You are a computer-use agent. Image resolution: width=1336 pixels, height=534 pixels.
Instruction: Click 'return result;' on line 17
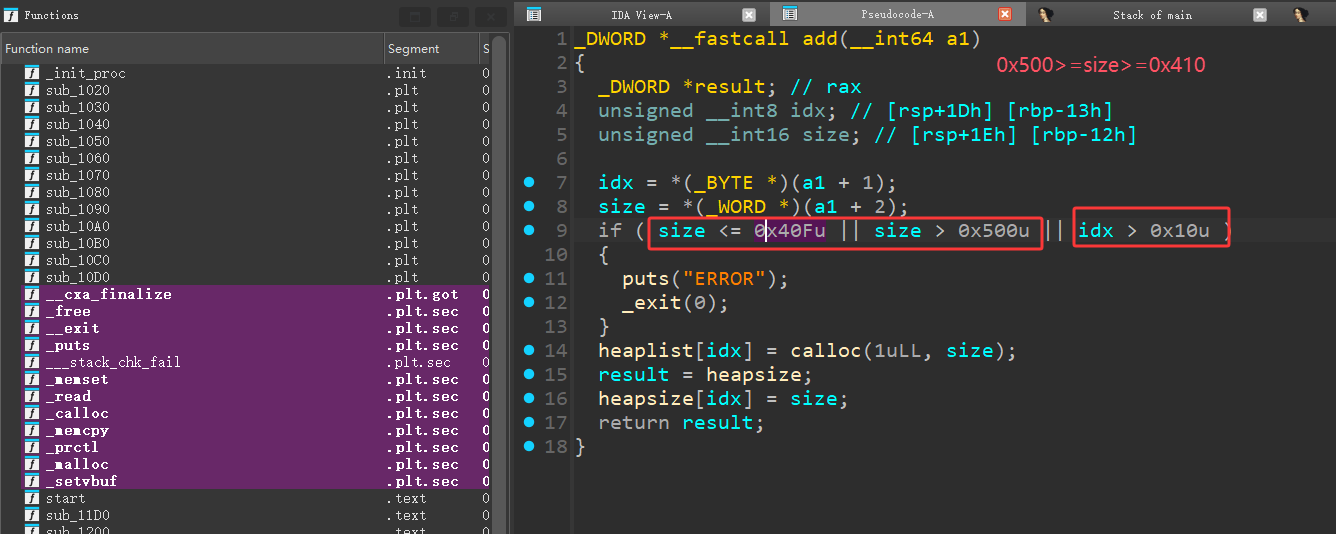point(681,423)
